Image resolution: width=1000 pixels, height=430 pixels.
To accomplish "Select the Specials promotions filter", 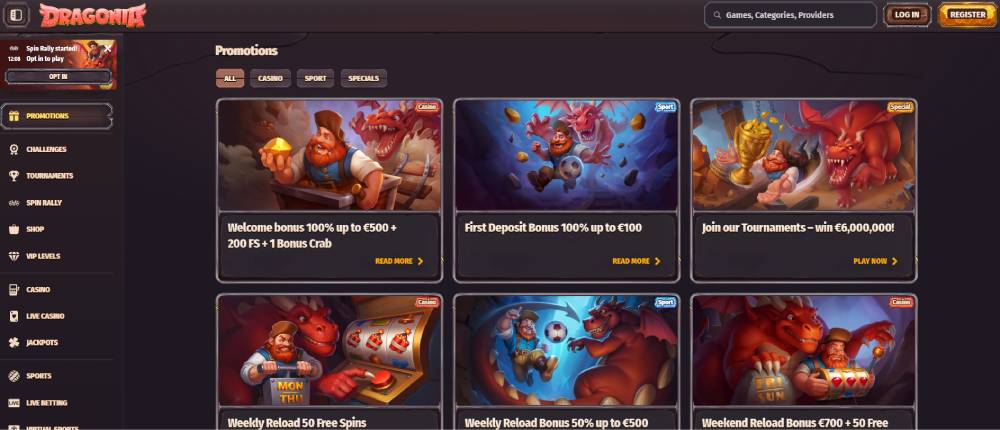I will point(364,78).
